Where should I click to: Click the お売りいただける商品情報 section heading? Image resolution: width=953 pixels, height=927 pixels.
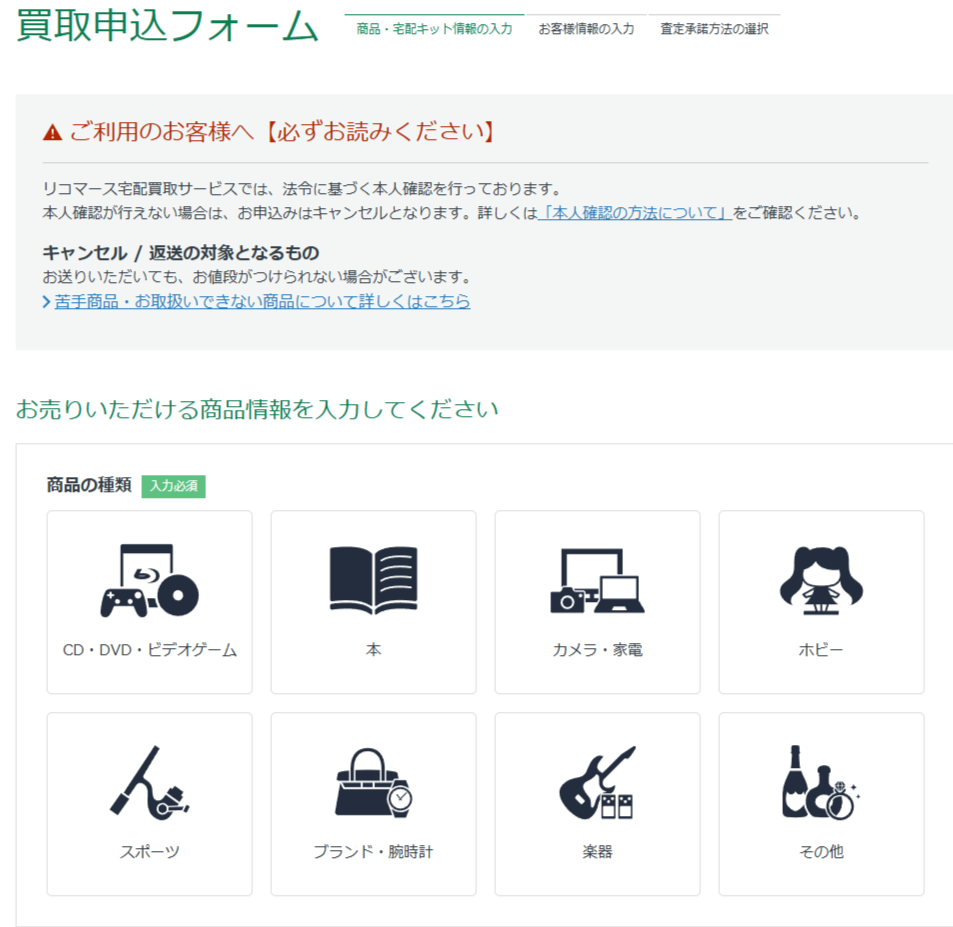click(257, 410)
